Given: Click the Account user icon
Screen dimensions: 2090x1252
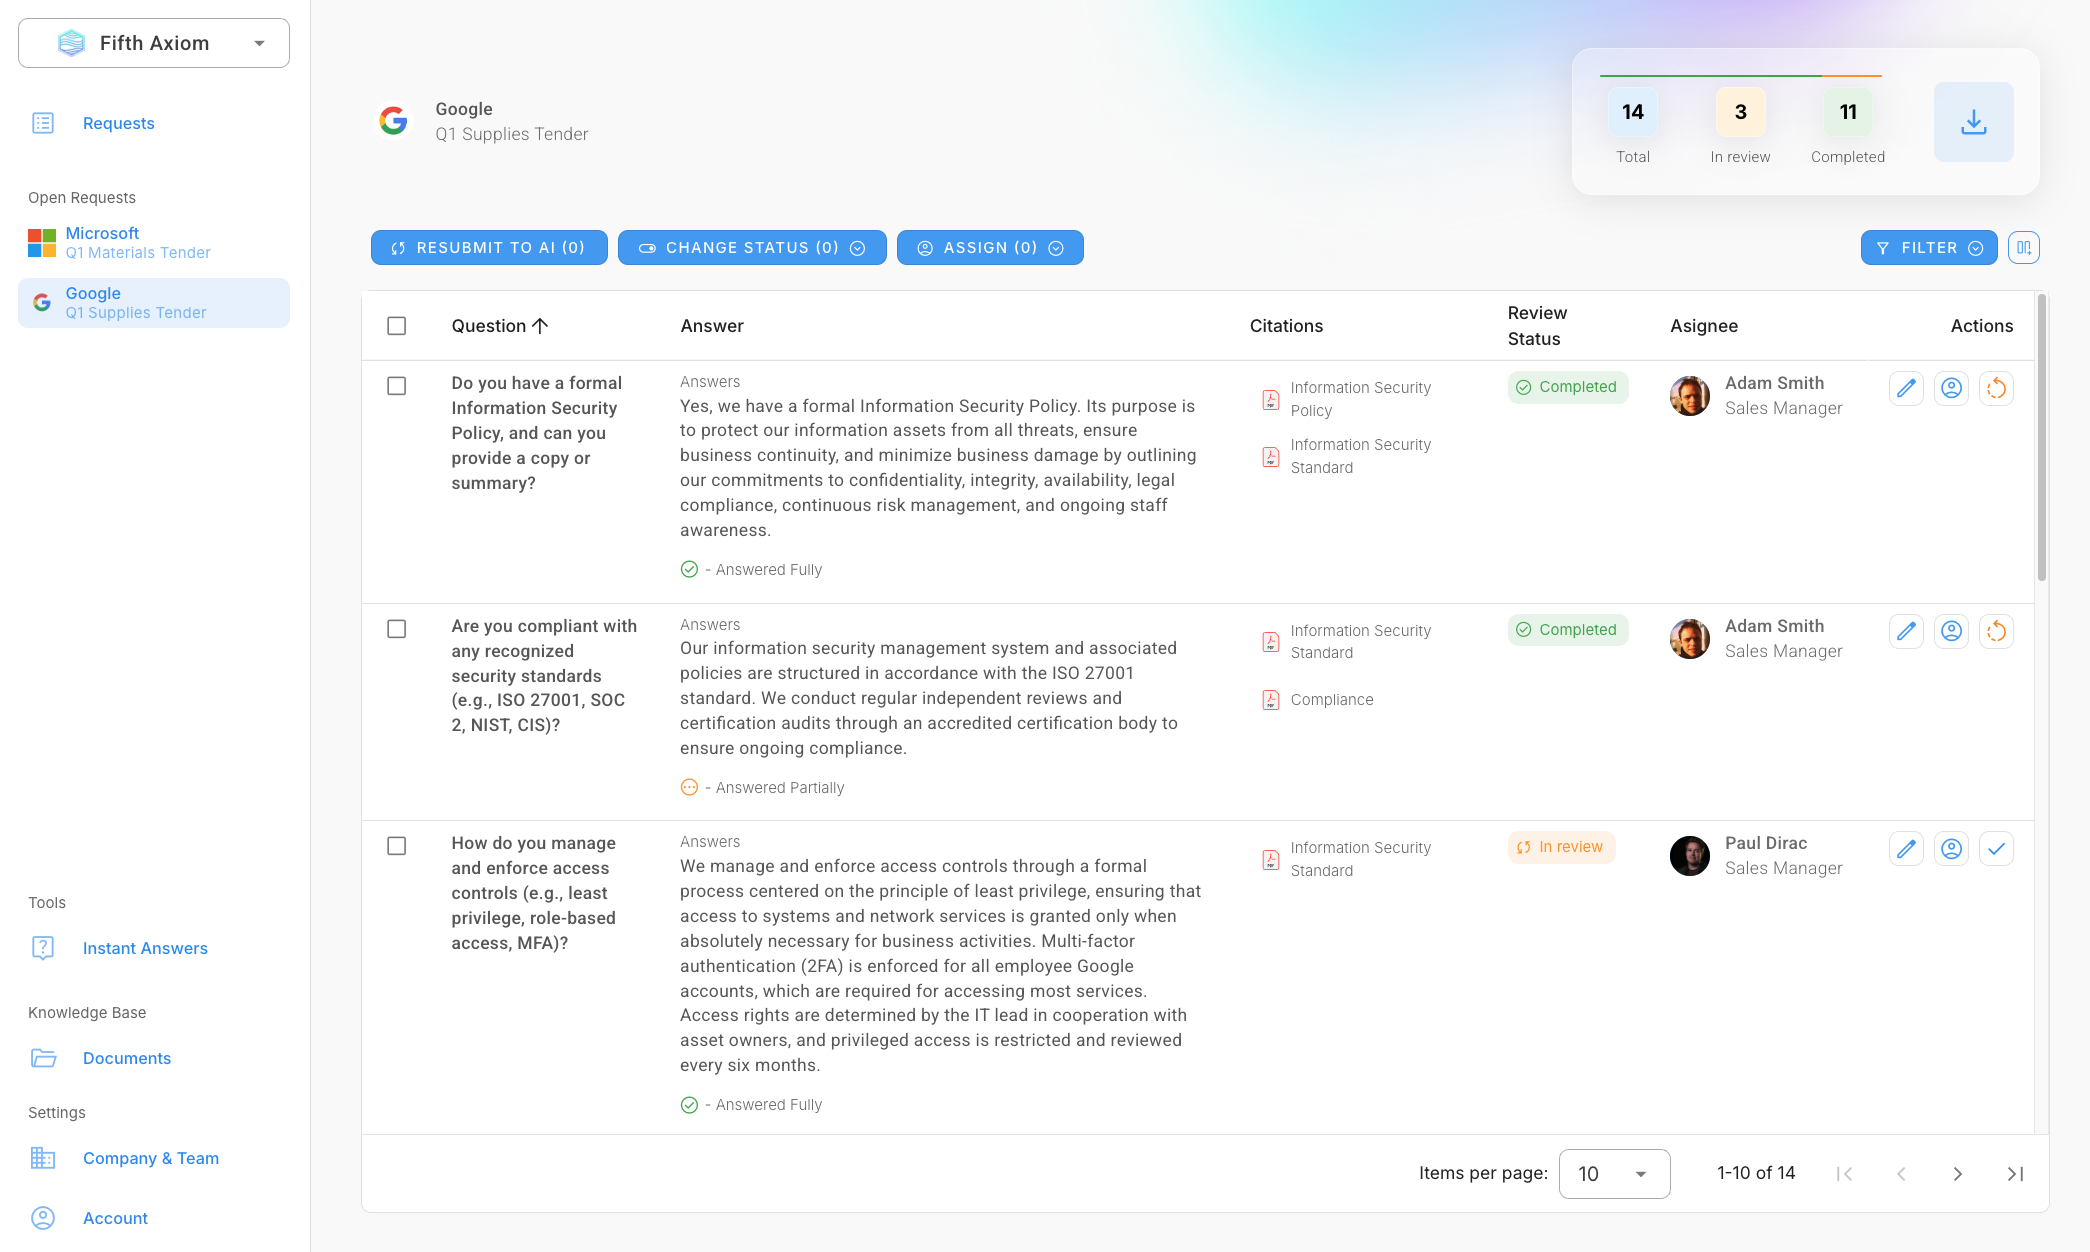Looking at the screenshot, I should point(43,1218).
